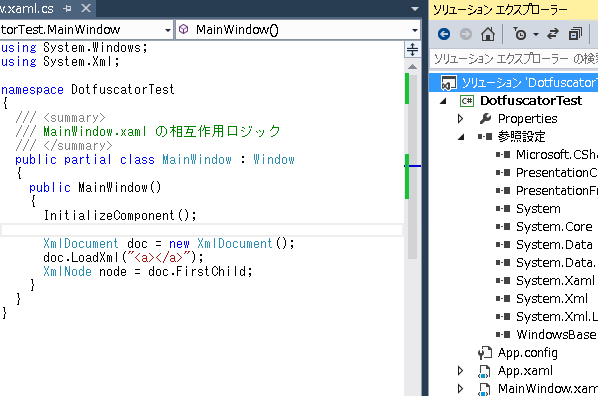
Task: Click the config file icon for App.config
Action: tap(485, 353)
